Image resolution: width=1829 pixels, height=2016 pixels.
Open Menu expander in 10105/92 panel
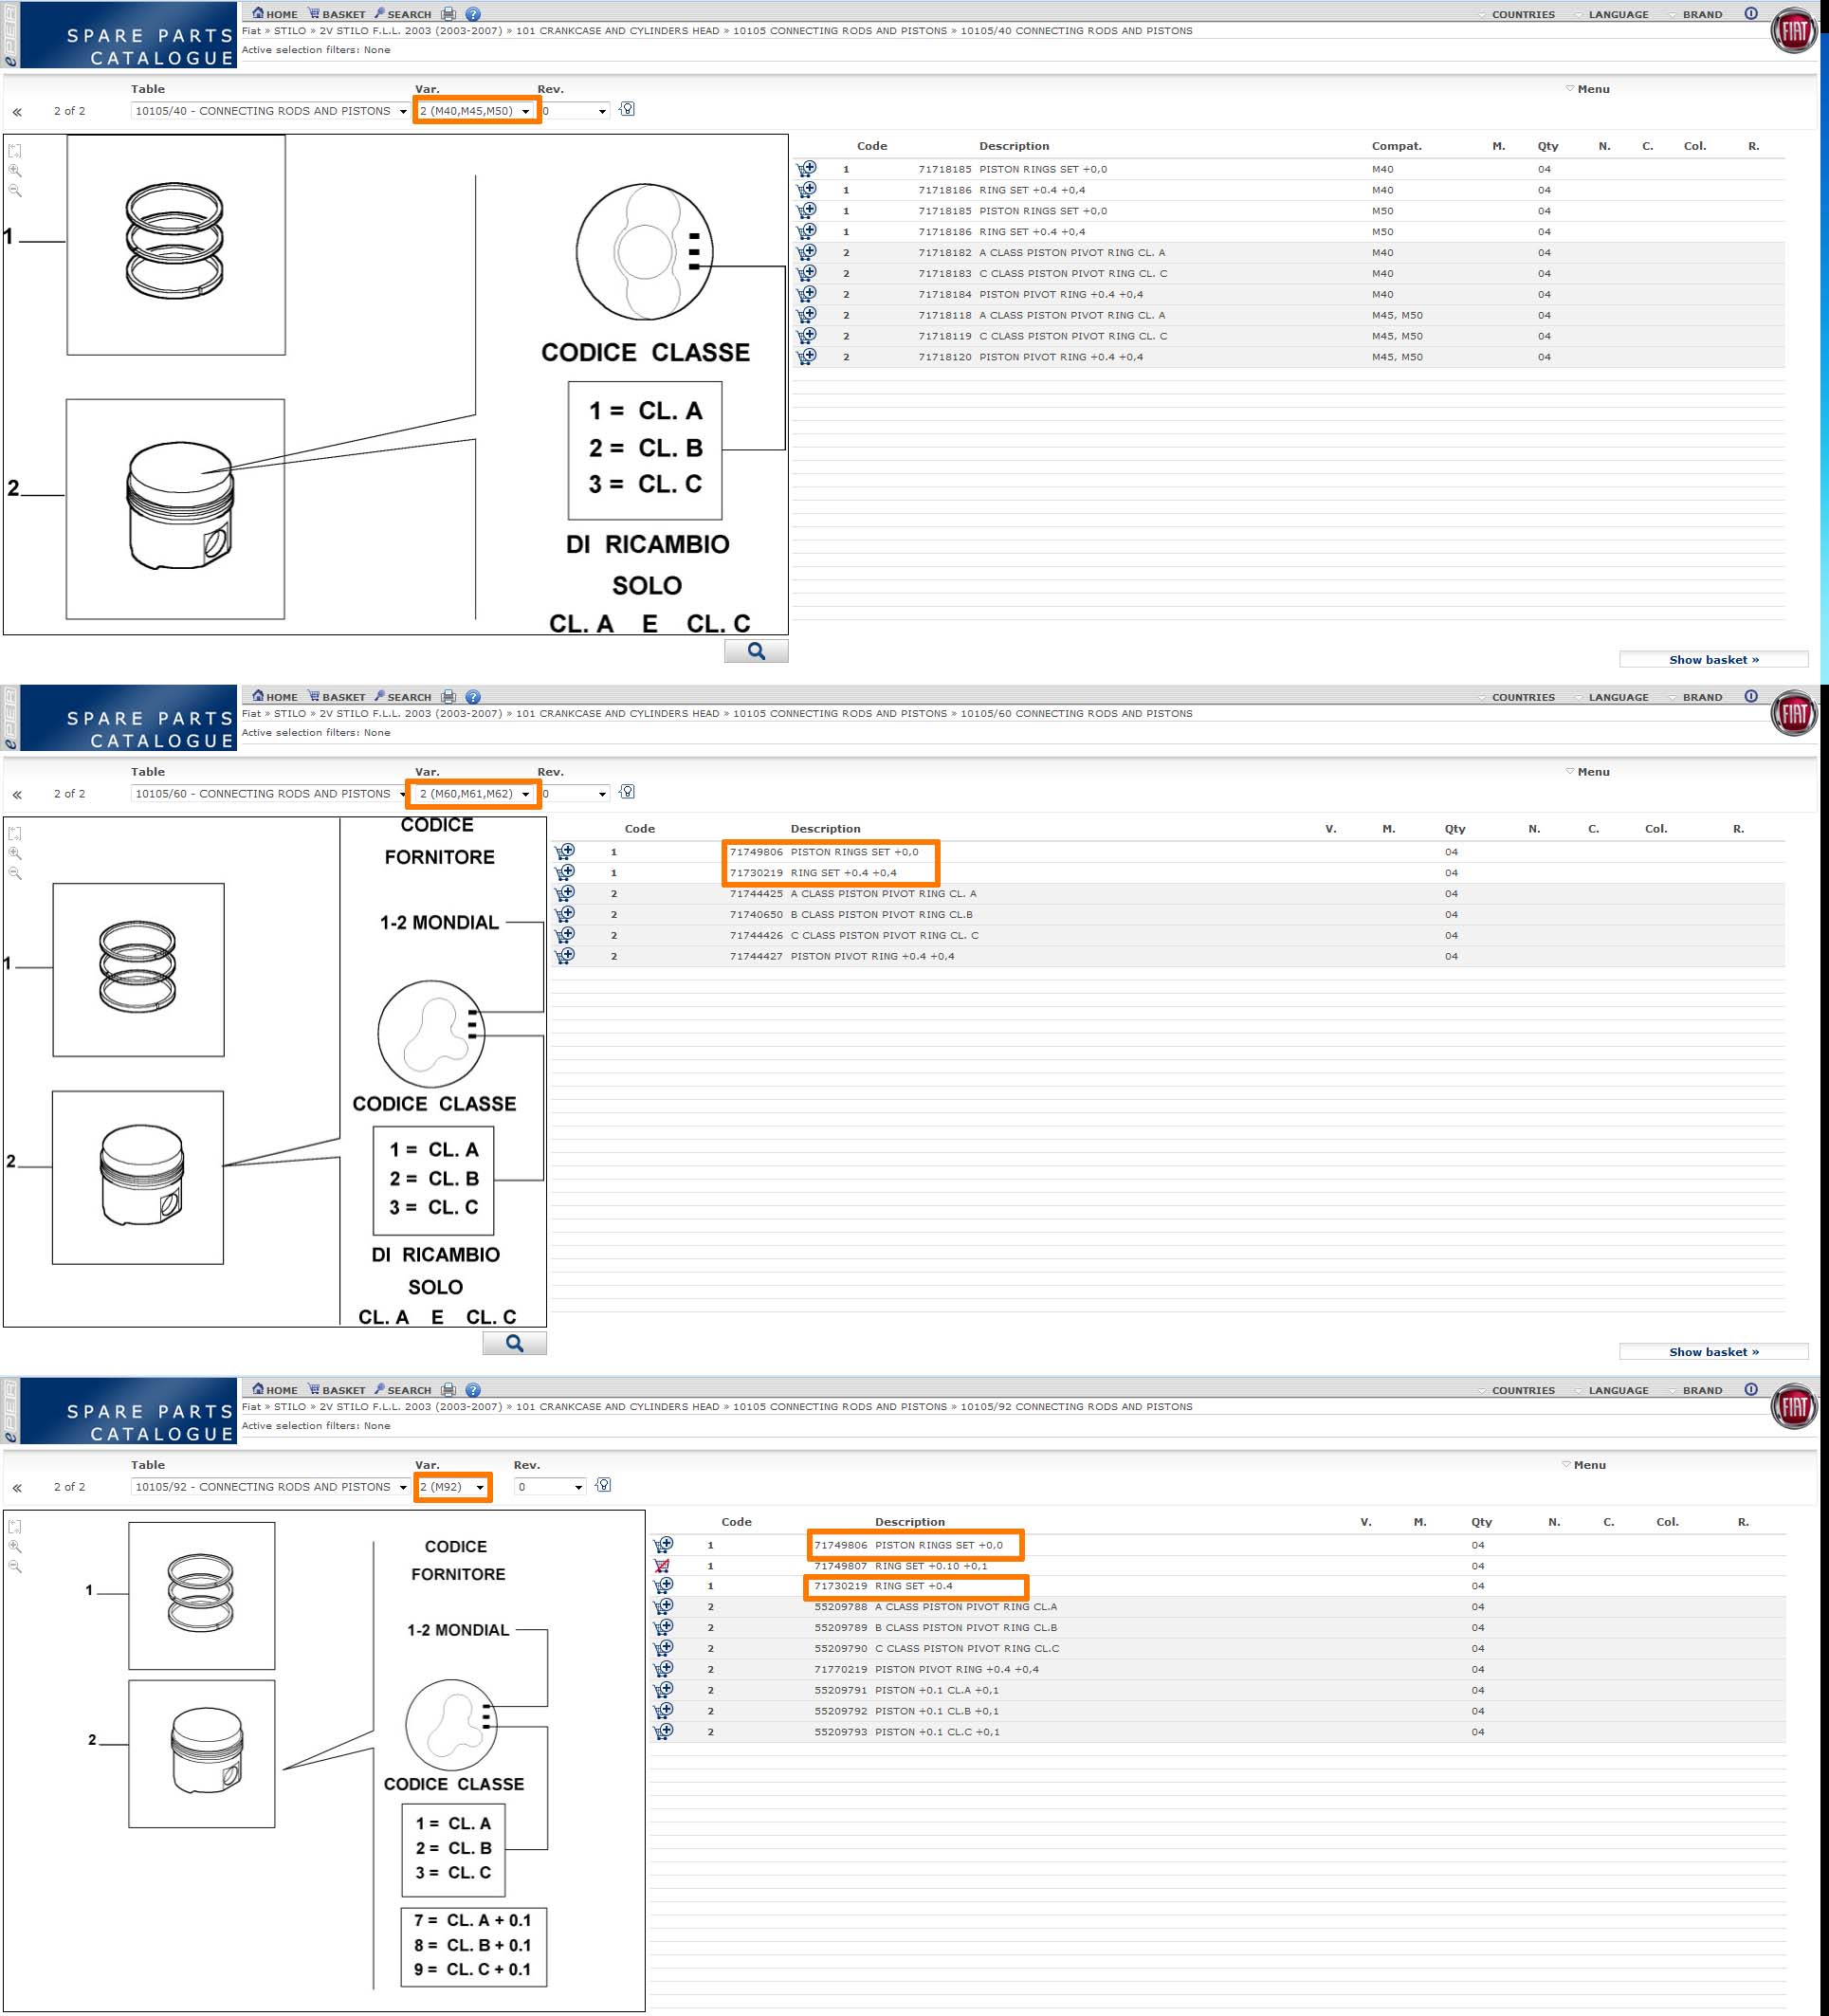(1586, 1465)
